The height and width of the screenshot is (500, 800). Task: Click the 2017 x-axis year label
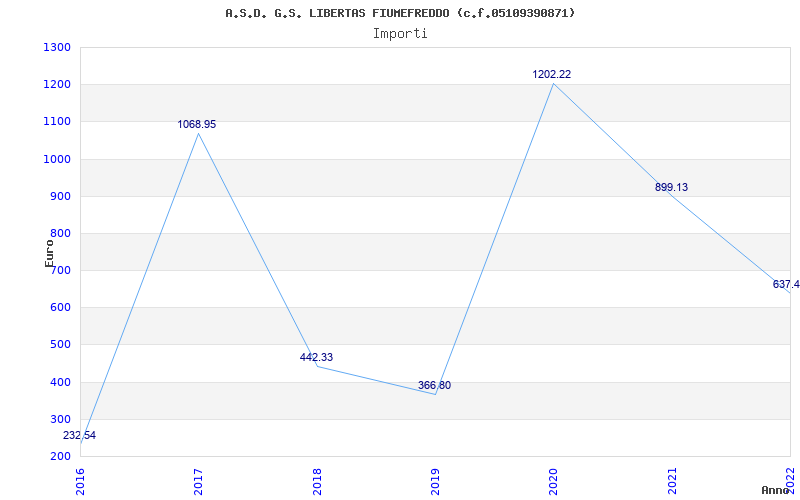coord(198,481)
